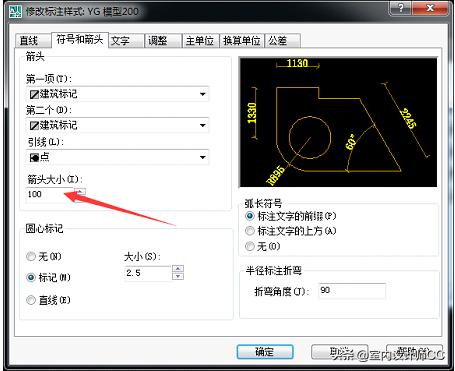Click the 折弯角度 input field
The width and height of the screenshot is (455, 371).
352,291
